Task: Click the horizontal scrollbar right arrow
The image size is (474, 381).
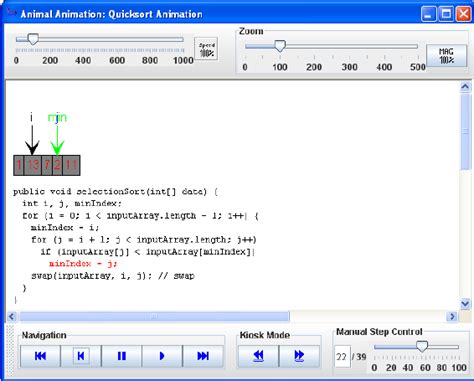Action: (x=452, y=316)
